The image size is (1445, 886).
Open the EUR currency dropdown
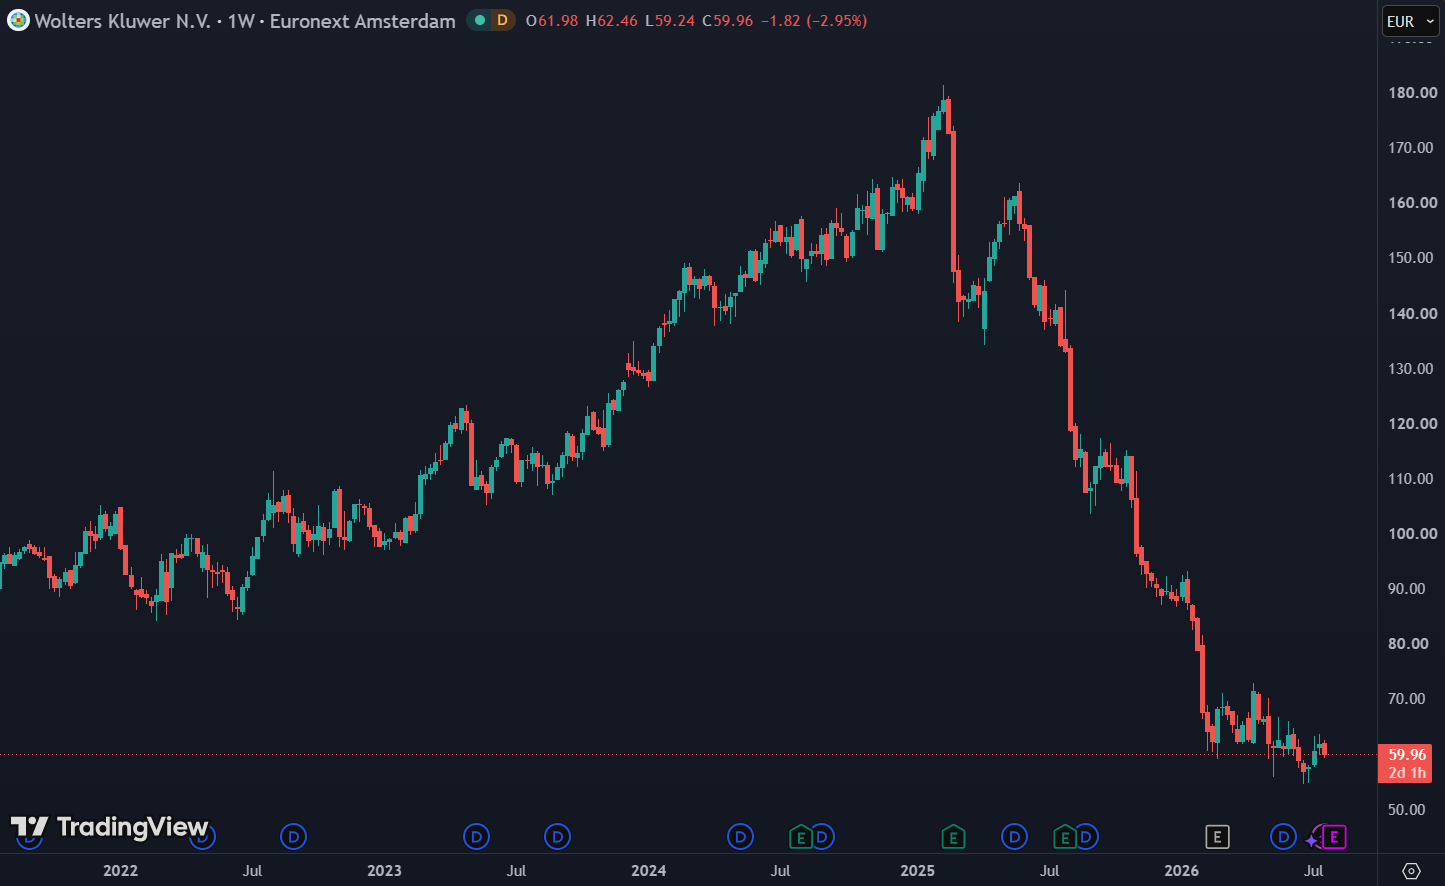tap(1410, 21)
